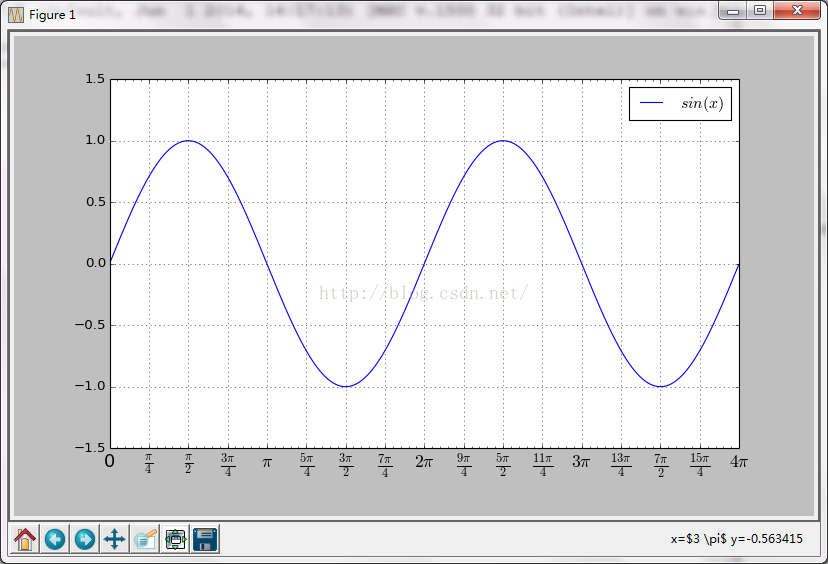Click the 3π/4 x-axis tick label

228,465
